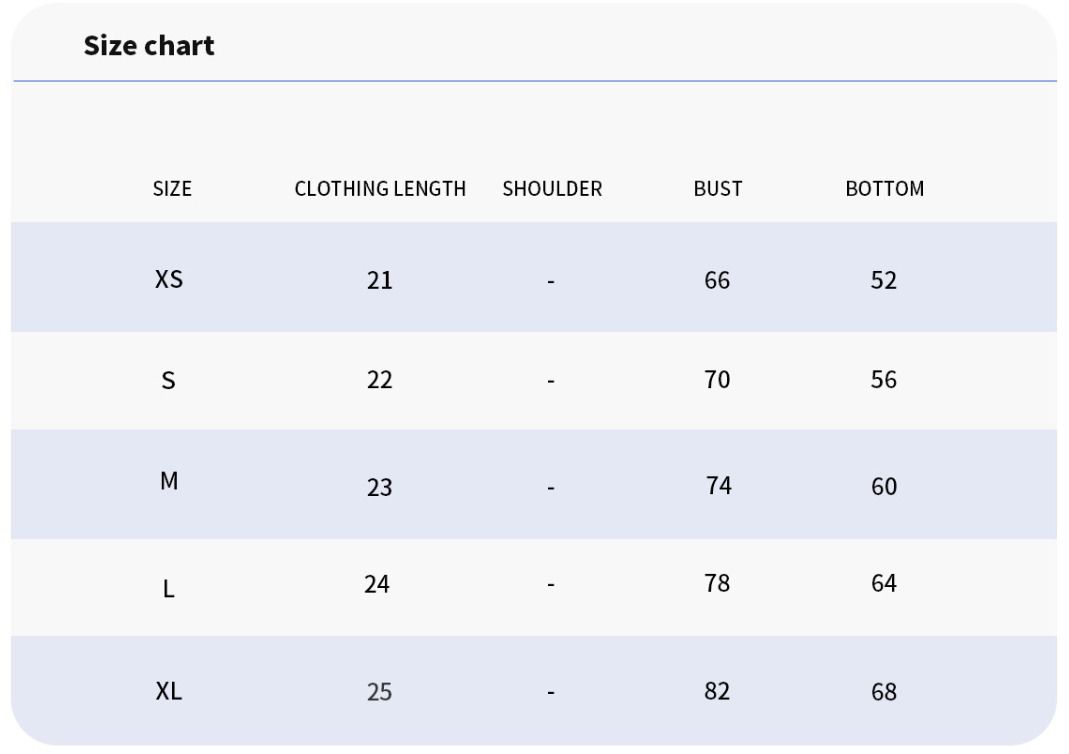This screenshot has height=754, width=1069.
Task: Select the XL size row label
Action: point(169,691)
